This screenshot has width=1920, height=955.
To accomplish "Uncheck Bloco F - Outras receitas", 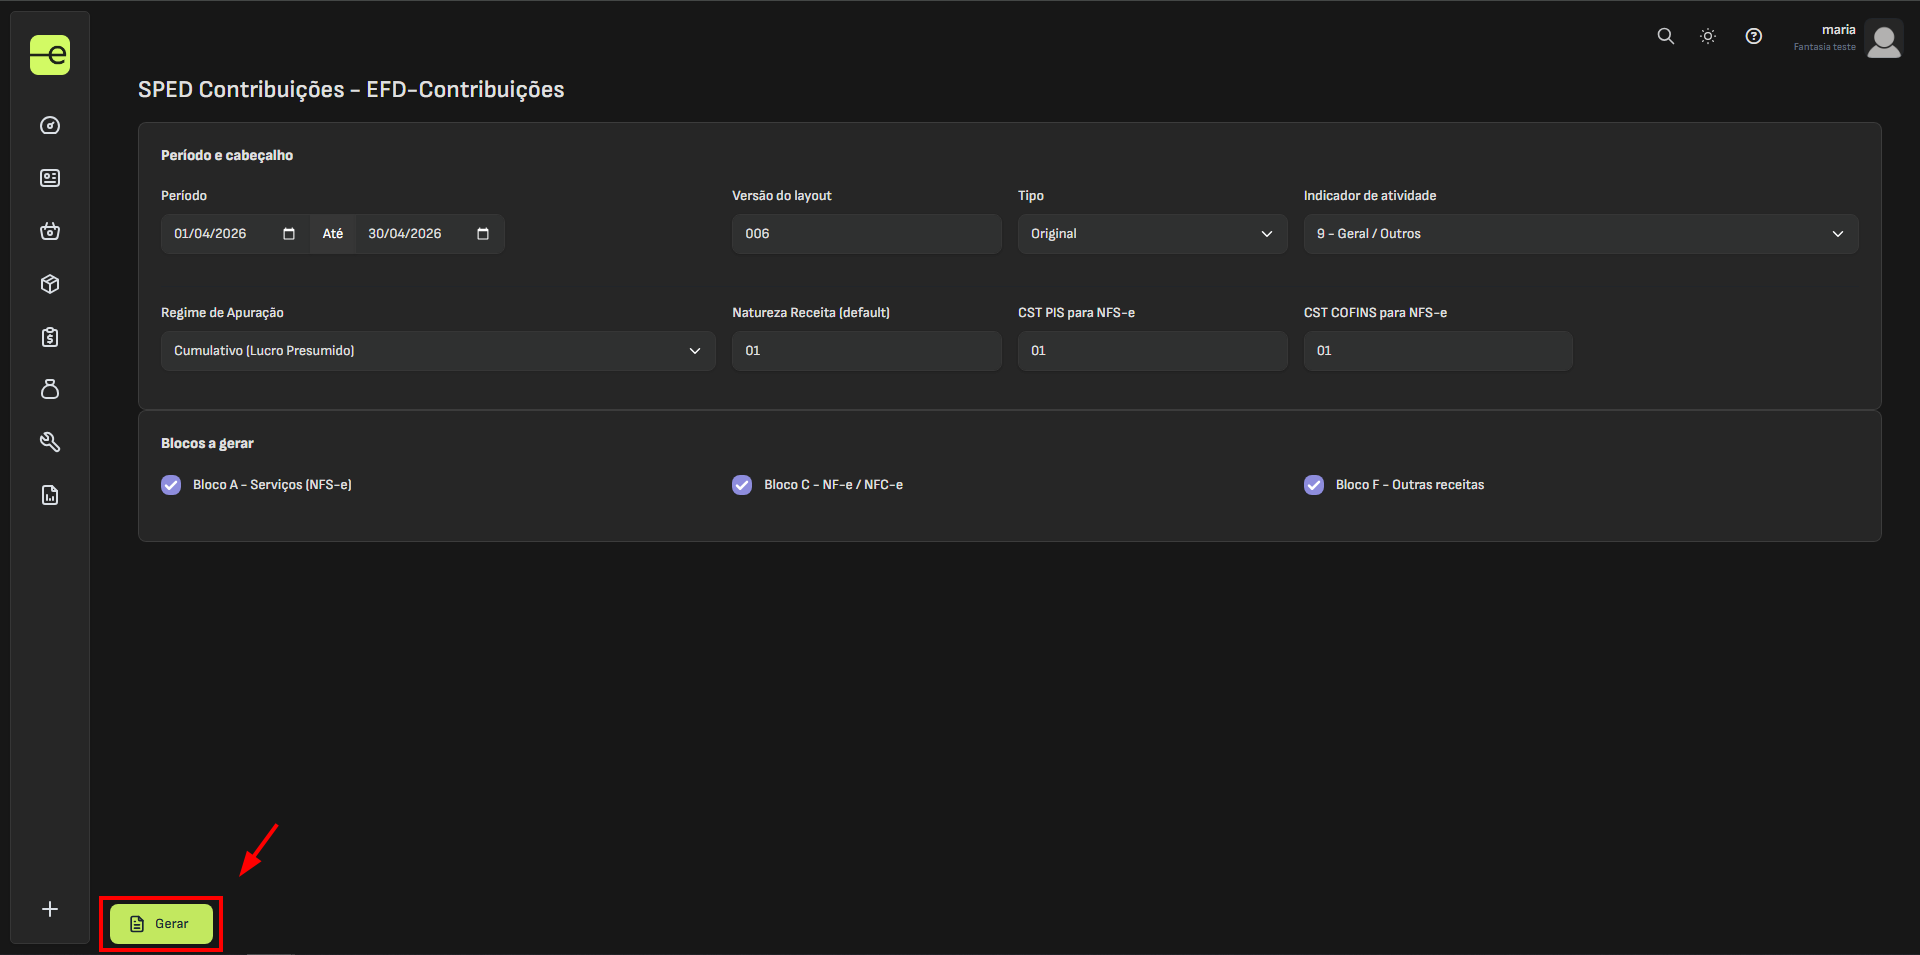I will pos(1314,485).
